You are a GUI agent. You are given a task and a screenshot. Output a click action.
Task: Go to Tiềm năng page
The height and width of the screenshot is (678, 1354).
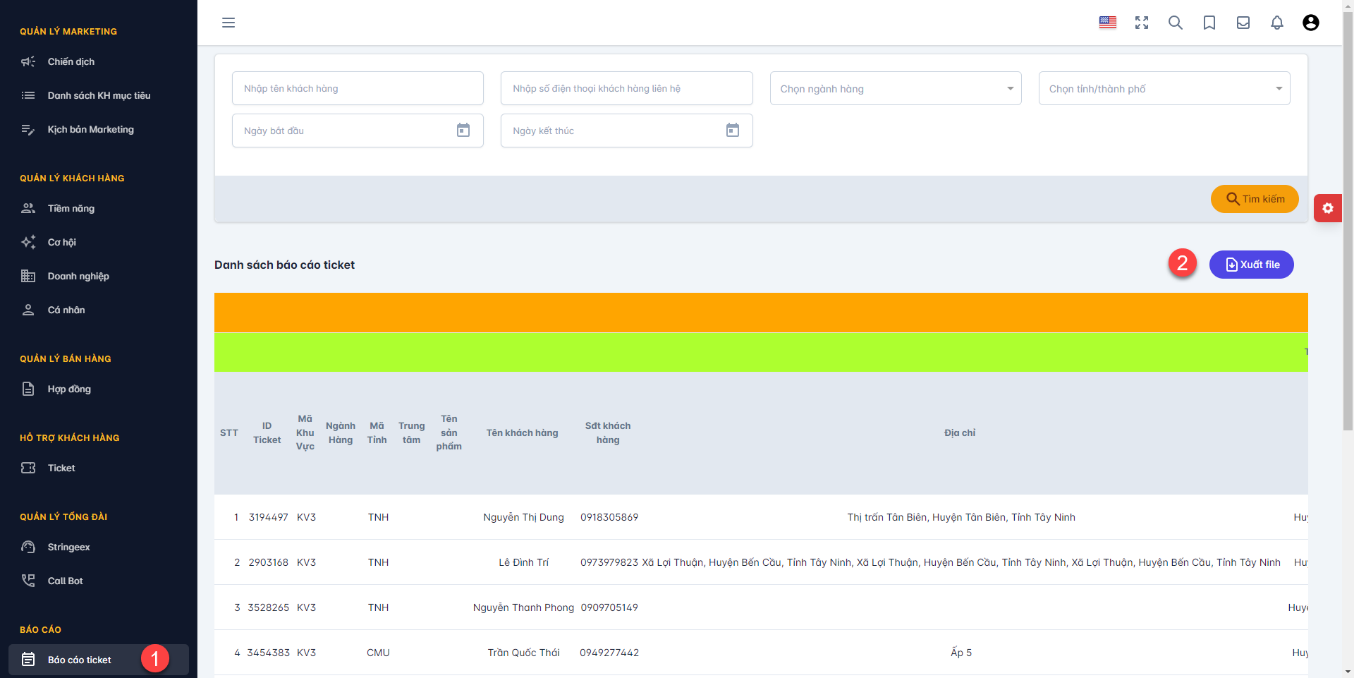(71, 209)
